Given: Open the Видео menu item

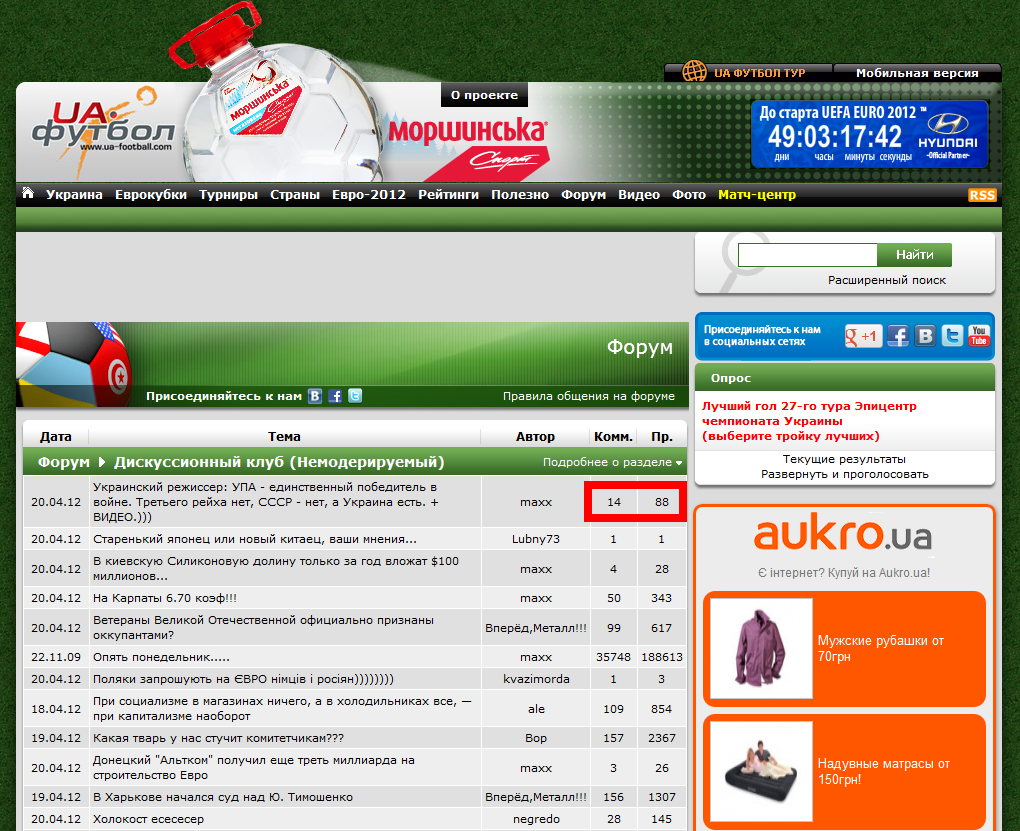Looking at the screenshot, I should pyautogui.click(x=639, y=195).
